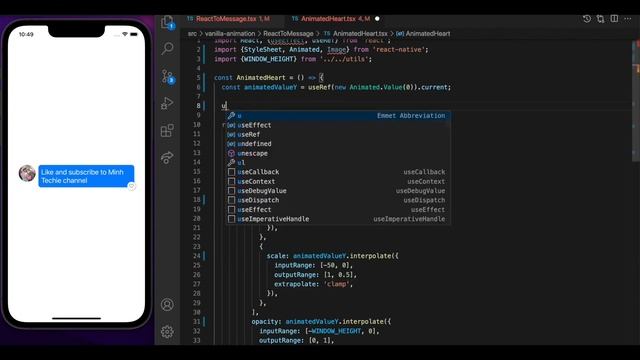
Task: Open the editor More Actions menu
Action: (628, 19)
